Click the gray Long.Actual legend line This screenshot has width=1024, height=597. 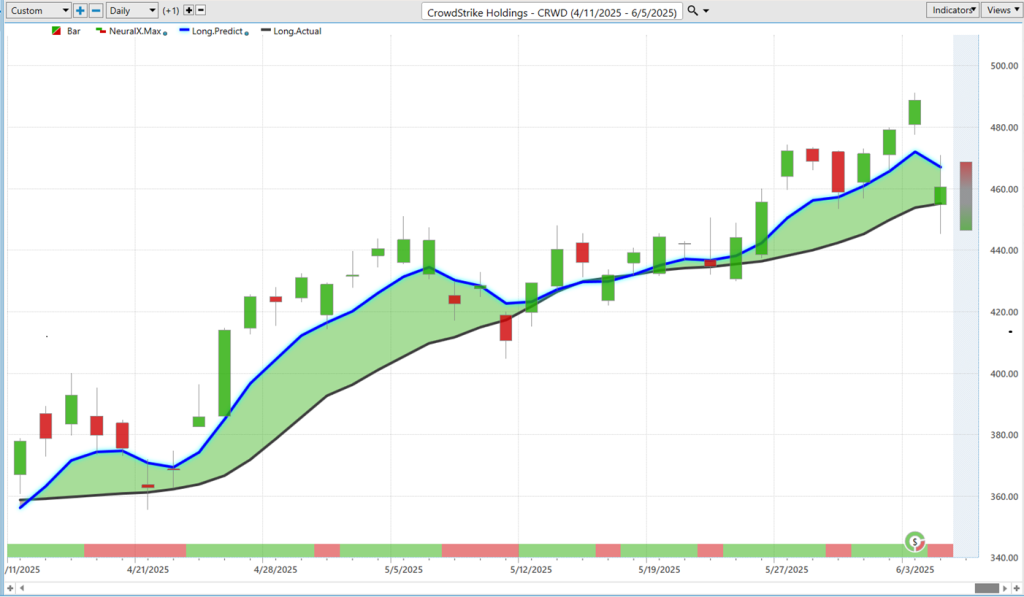point(266,31)
